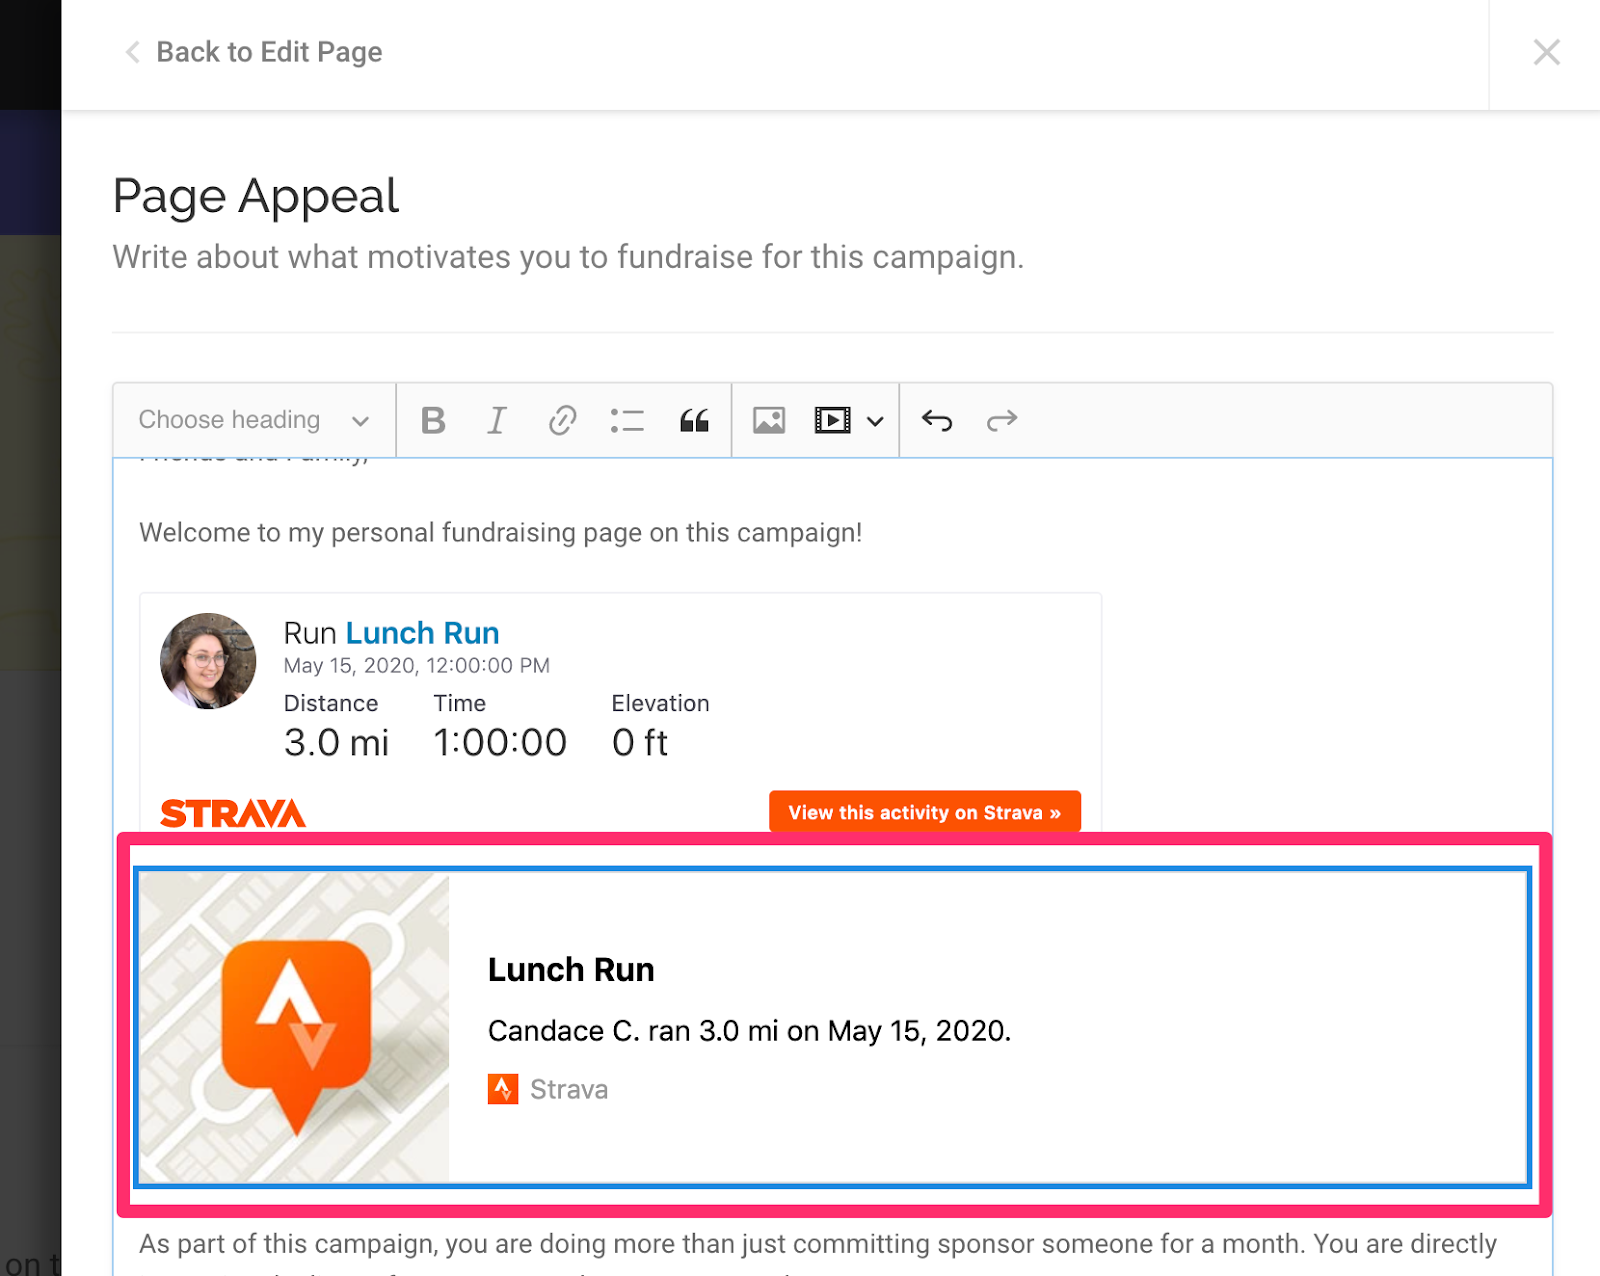
Task: Click the 3.0 mi distance value
Action: 336,743
